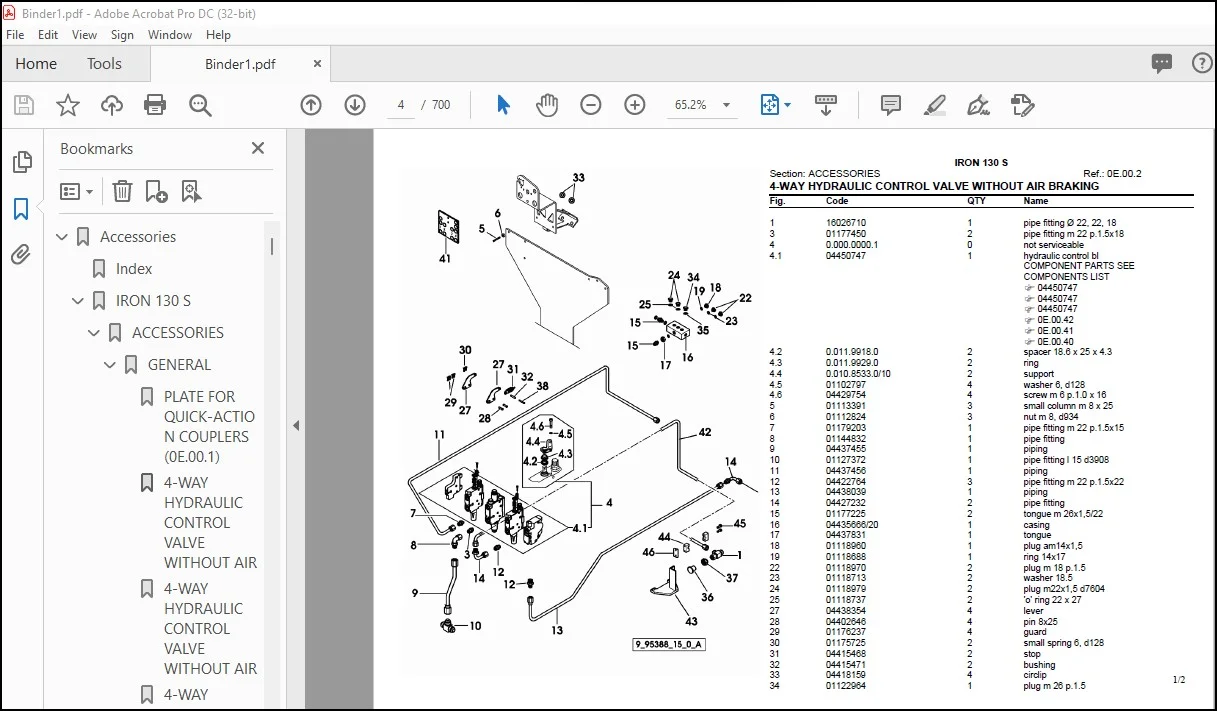
Task: Select the Hand pan tool
Action: coord(547,105)
